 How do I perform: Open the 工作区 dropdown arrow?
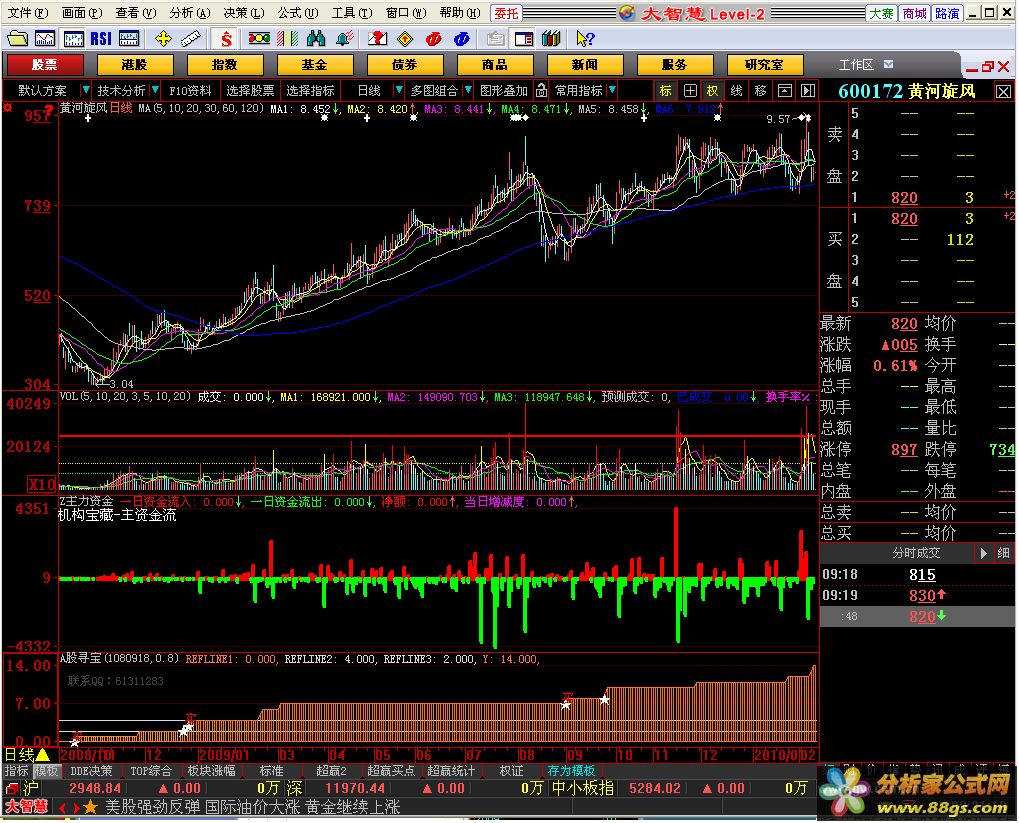tap(888, 64)
